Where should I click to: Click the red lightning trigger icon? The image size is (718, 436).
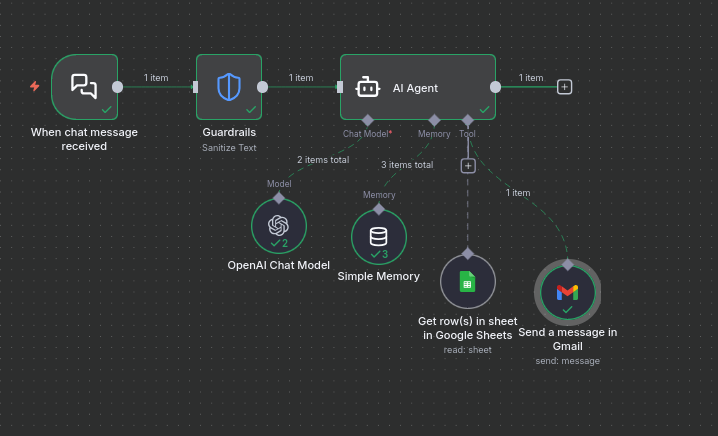[x=35, y=86]
